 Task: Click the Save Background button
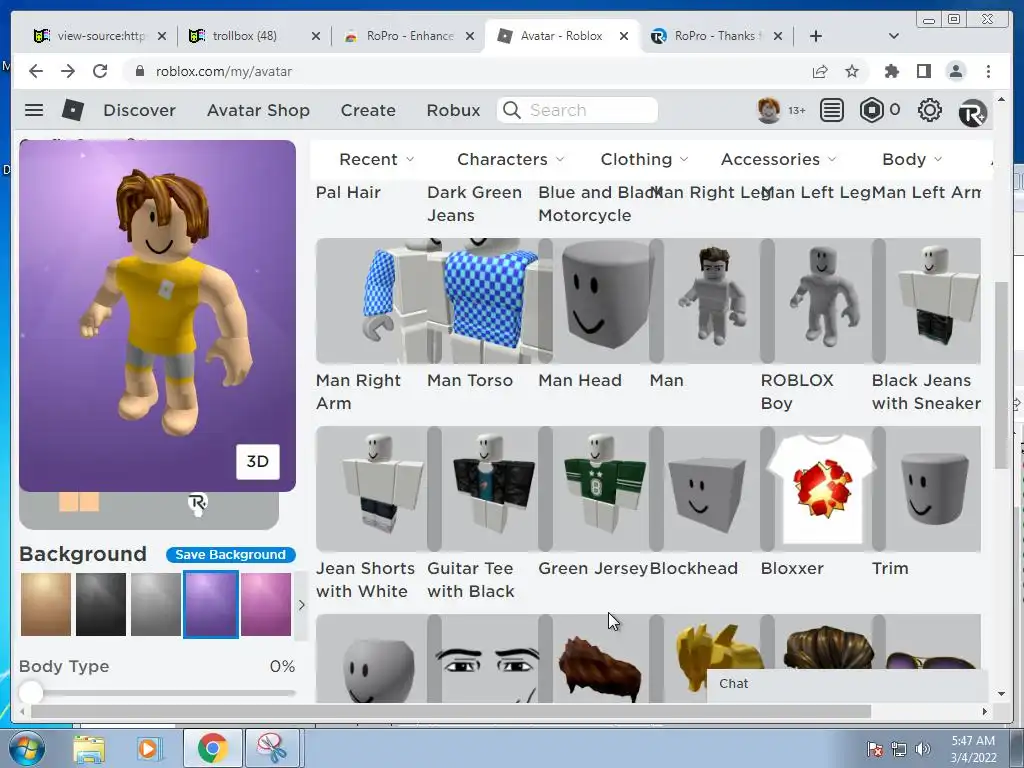coord(231,554)
